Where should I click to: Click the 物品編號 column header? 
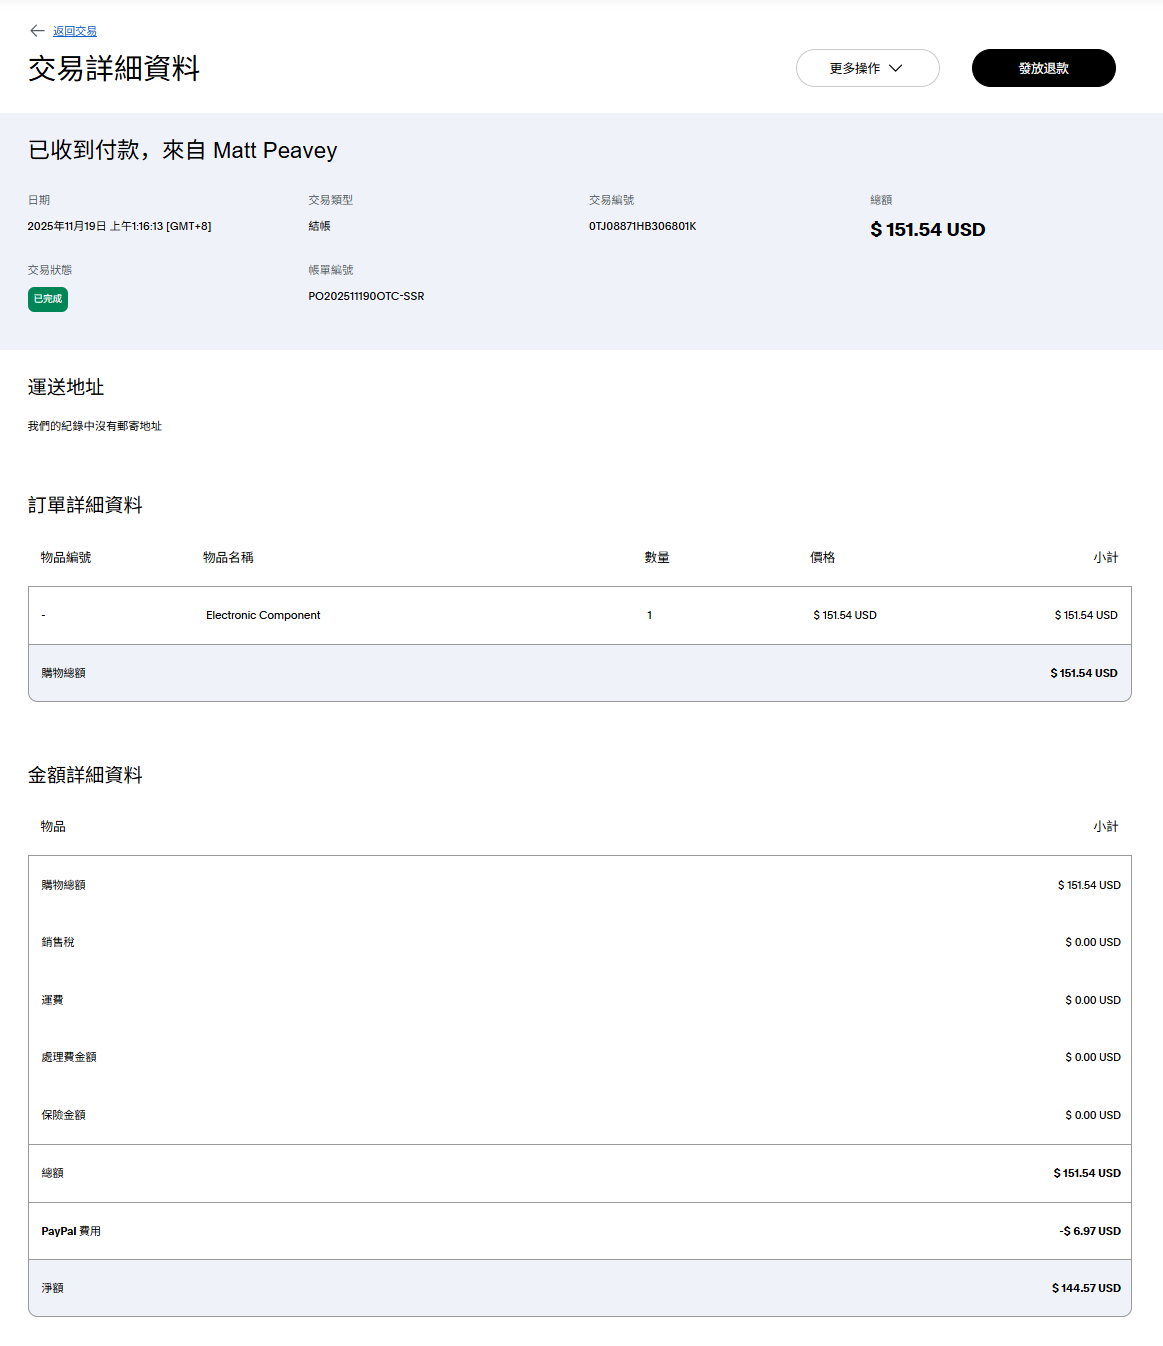pos(66,557)
